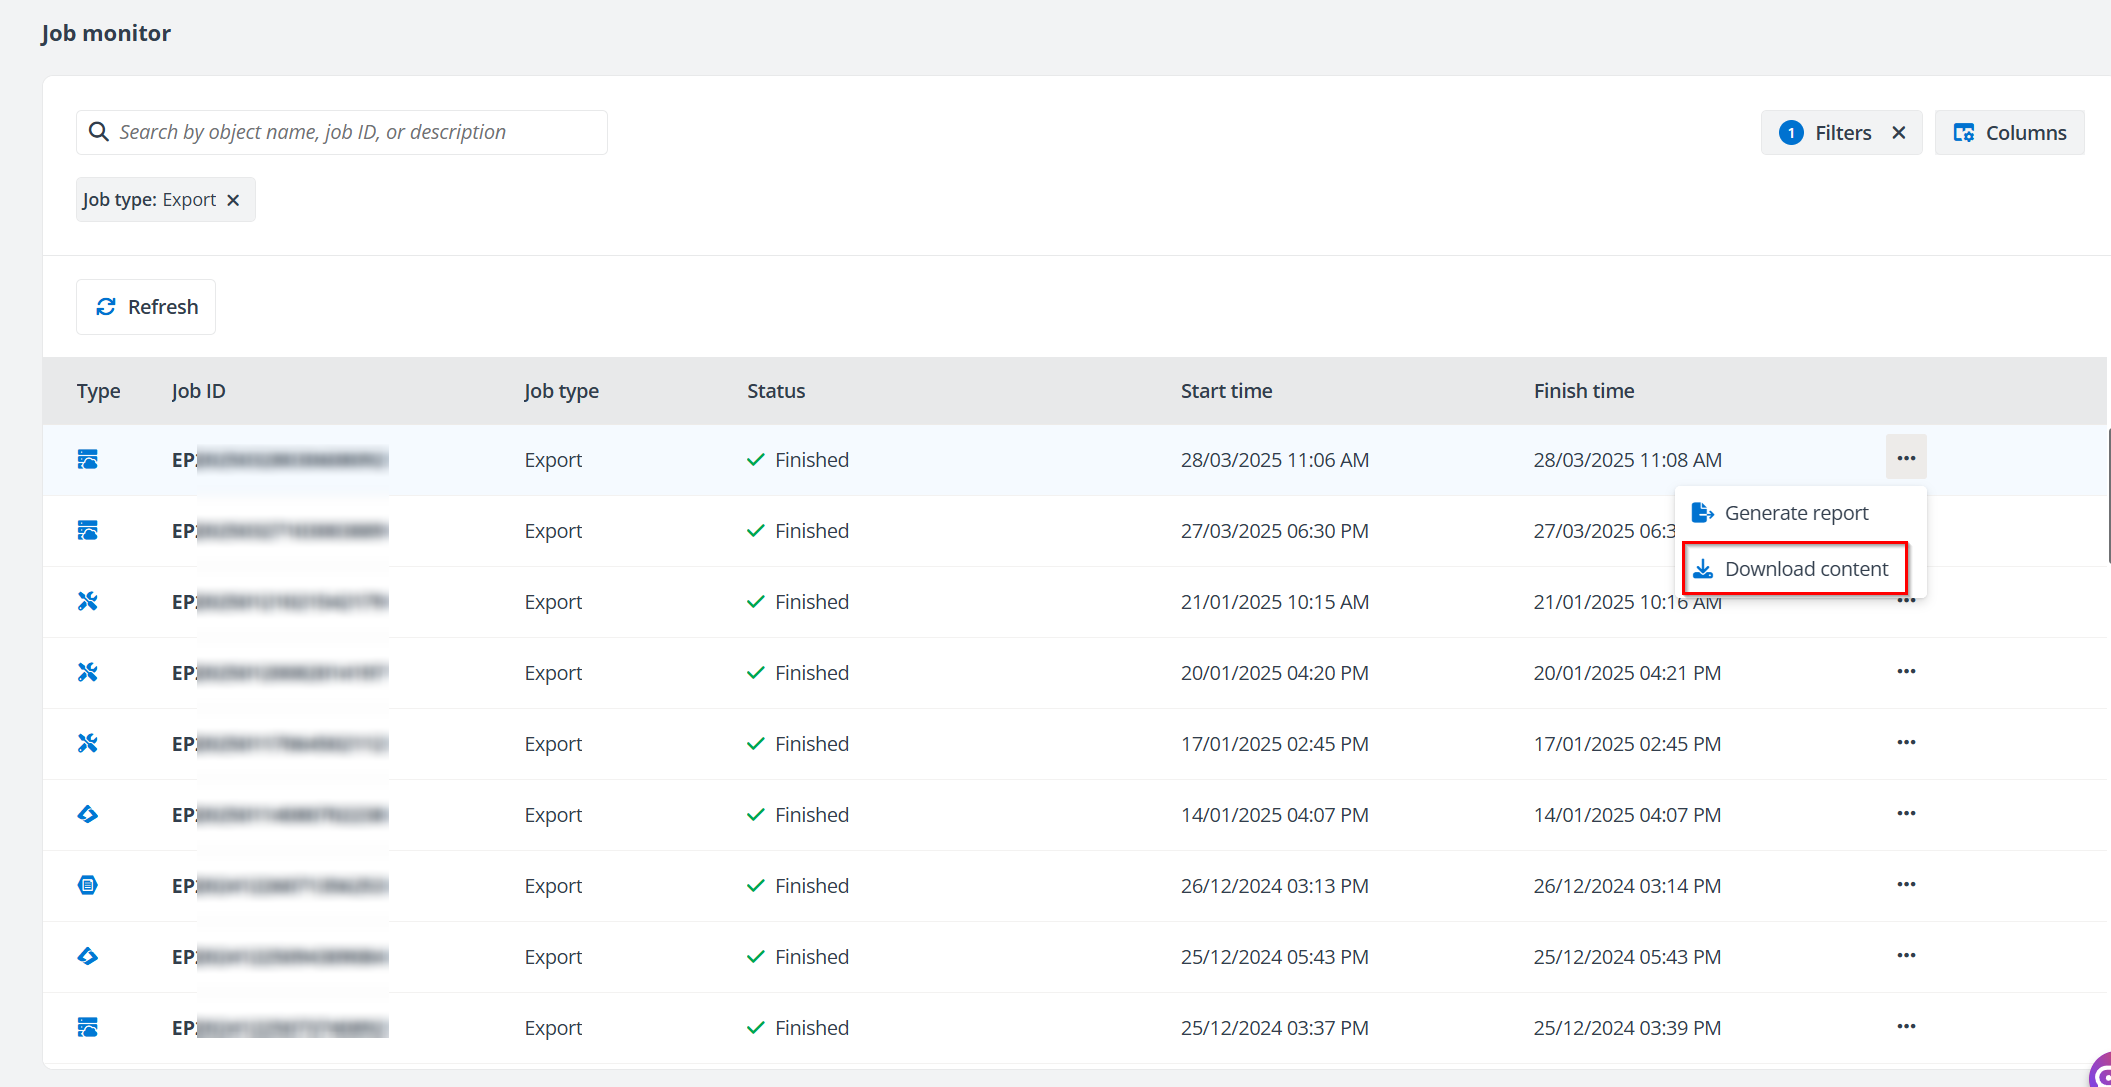Click the wrench-tools type icon on the 21/01/2025 row

pos(88,601)
